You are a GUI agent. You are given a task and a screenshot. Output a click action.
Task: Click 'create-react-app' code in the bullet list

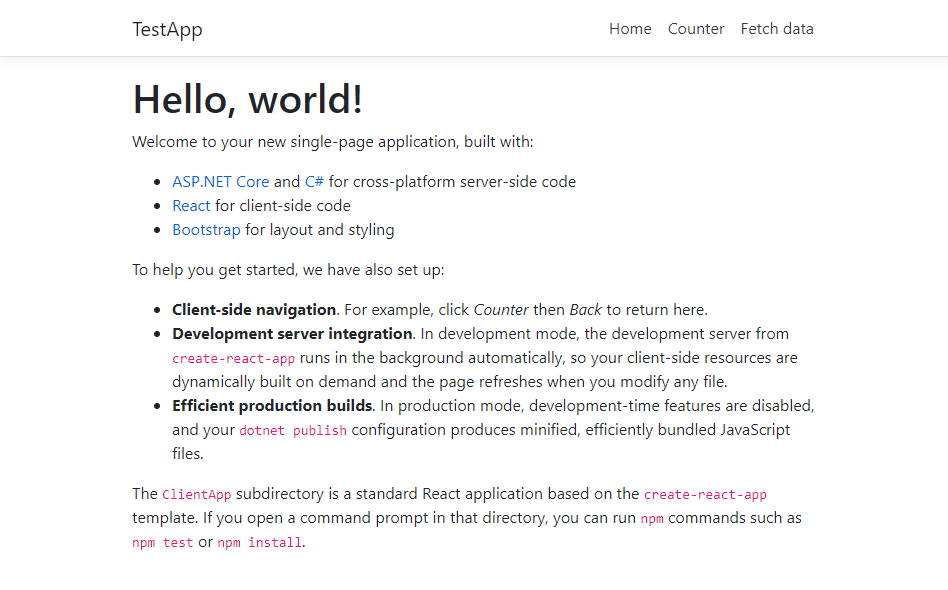tap(233, 358)
